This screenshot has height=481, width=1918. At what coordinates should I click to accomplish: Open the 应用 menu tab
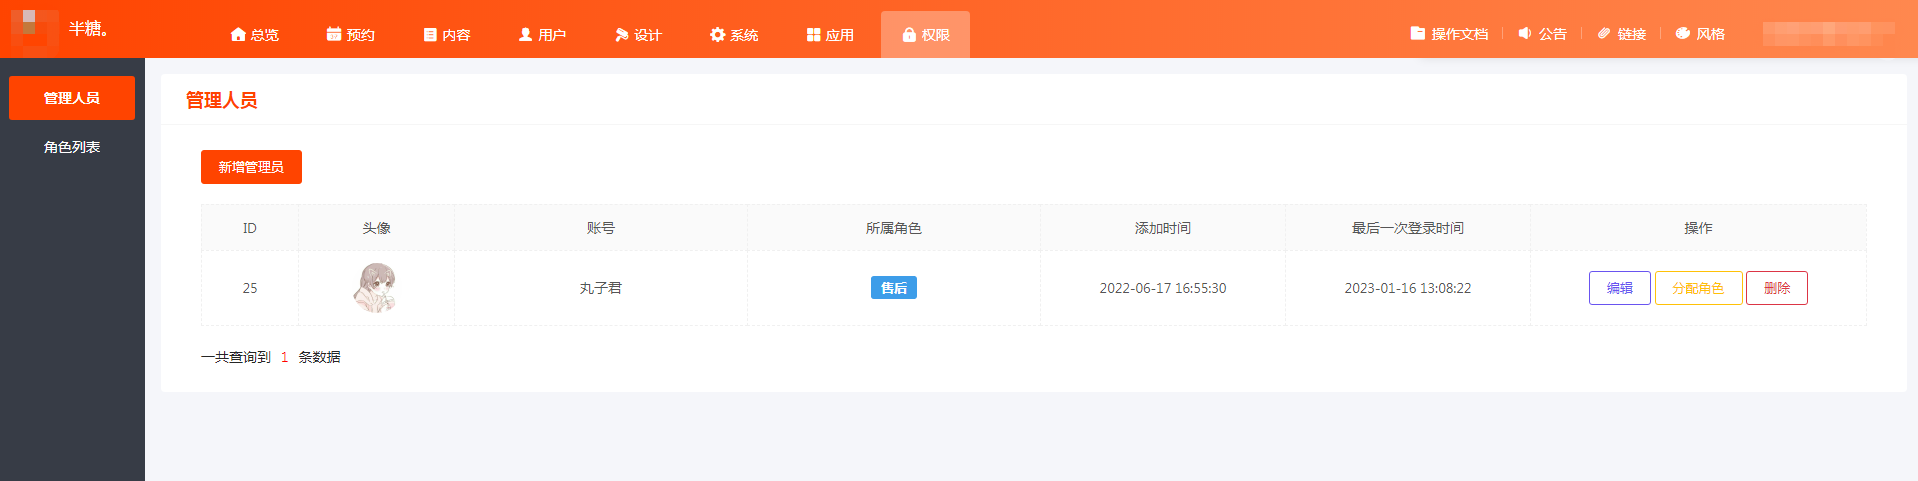(830, 34)
